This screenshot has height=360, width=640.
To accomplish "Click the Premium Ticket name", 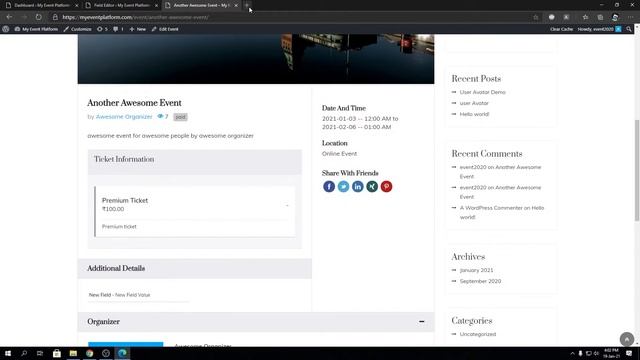I will 125,200.
